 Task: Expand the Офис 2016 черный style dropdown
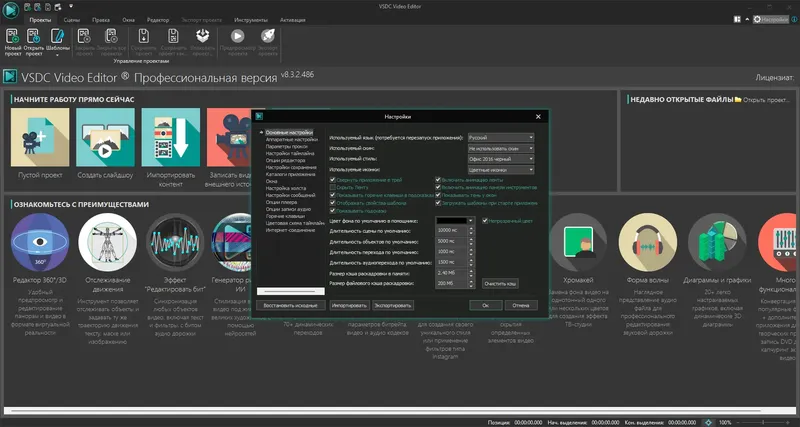click(x=501, y=159)
